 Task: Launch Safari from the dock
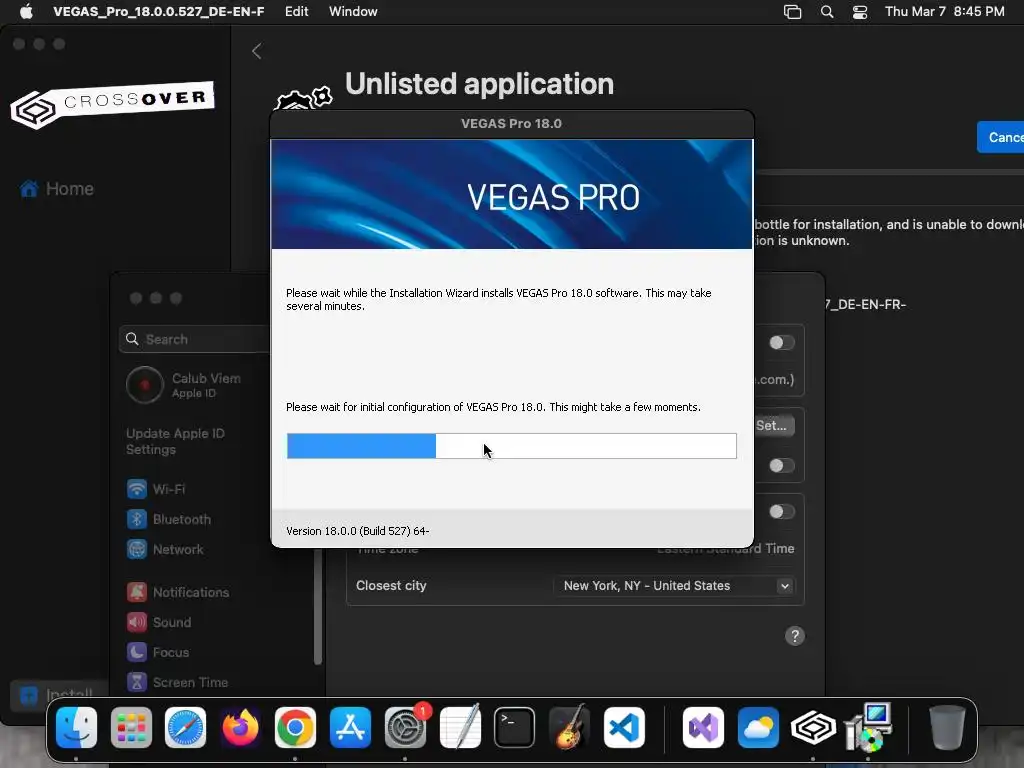click(x=185, y=727)
